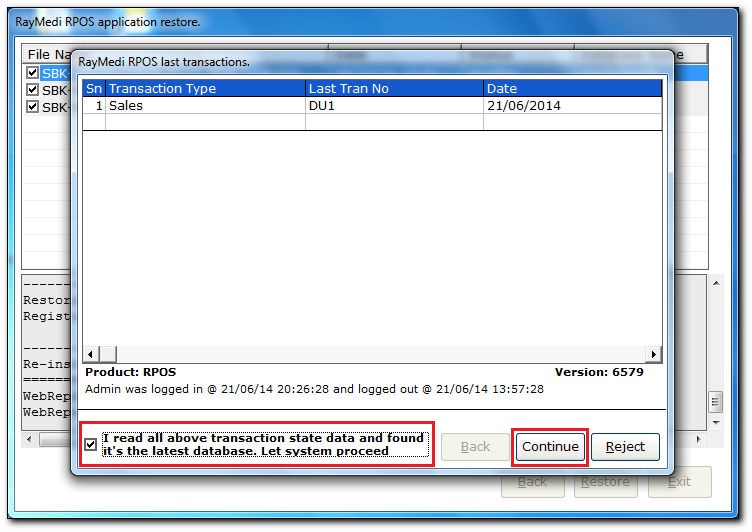Toggle the 'I read all above transaction' checkbox

coord(90,445)
